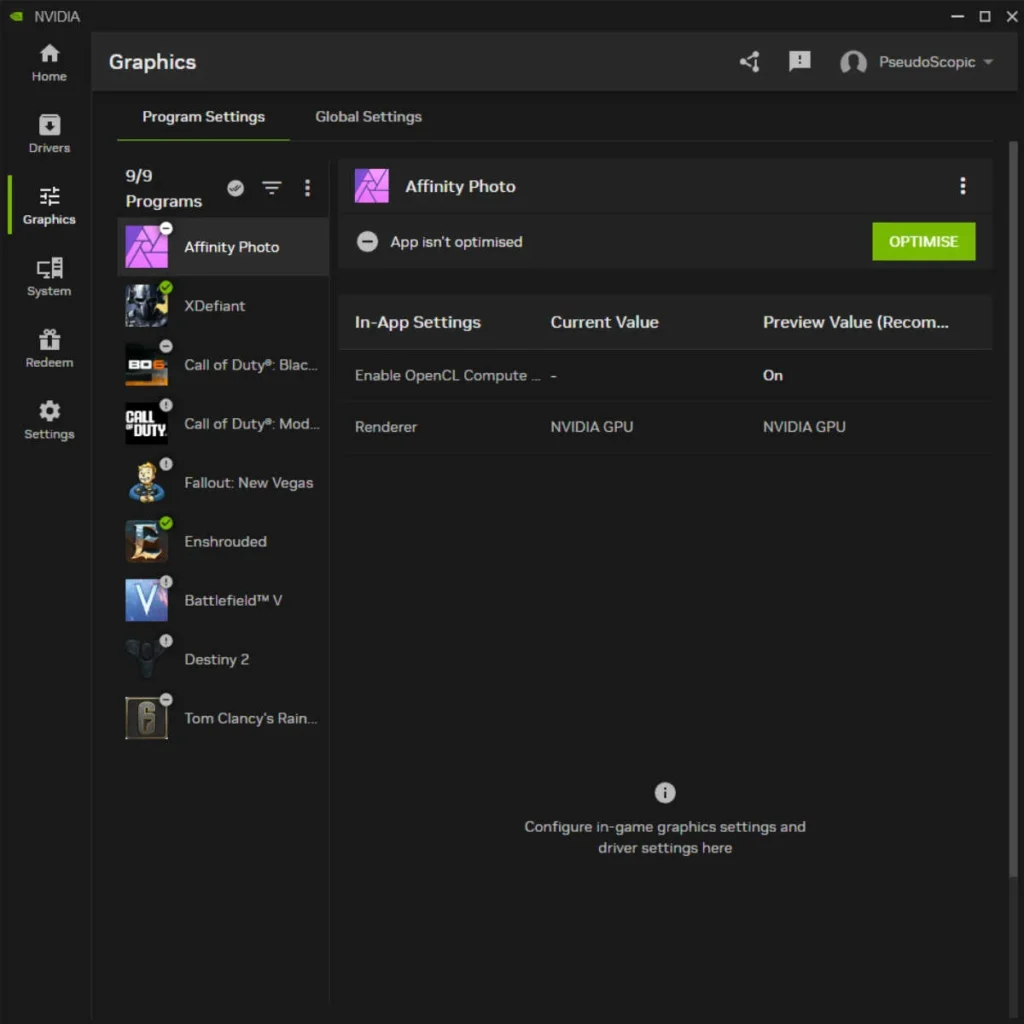The height and width of the screenshot is (1024, 1024).
Task: Open the Home section in sidebar
Action: [x=49, y=63]
